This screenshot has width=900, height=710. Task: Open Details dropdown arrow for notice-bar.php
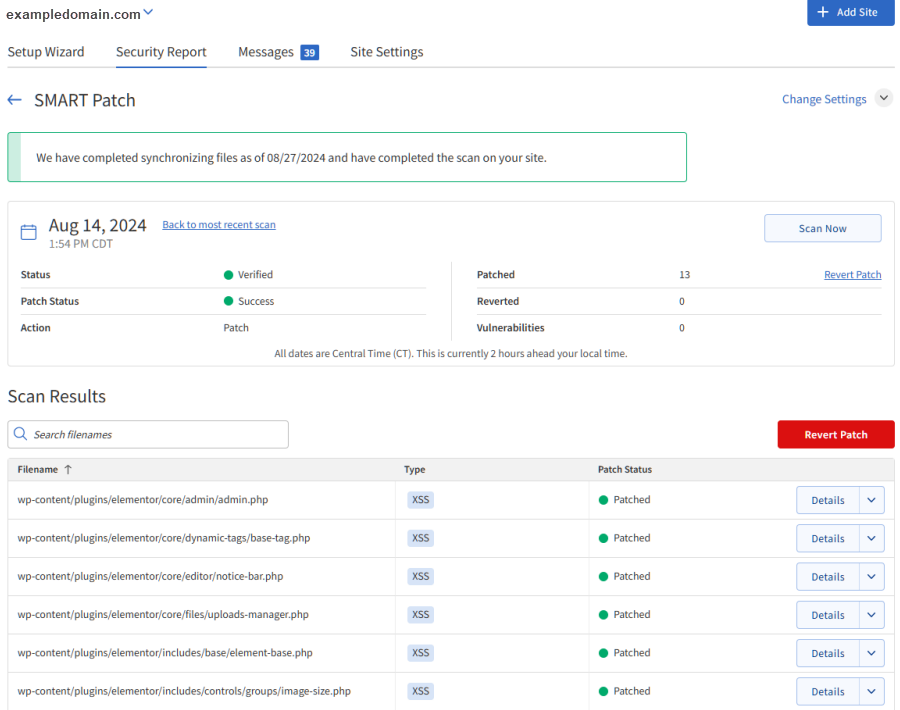[x=871, y=577]
